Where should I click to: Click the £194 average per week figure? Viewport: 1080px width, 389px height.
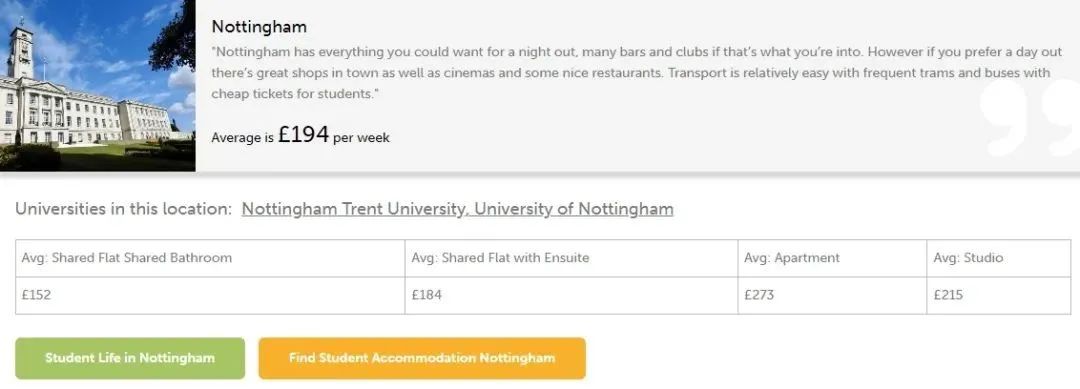[x=304, y=134]
